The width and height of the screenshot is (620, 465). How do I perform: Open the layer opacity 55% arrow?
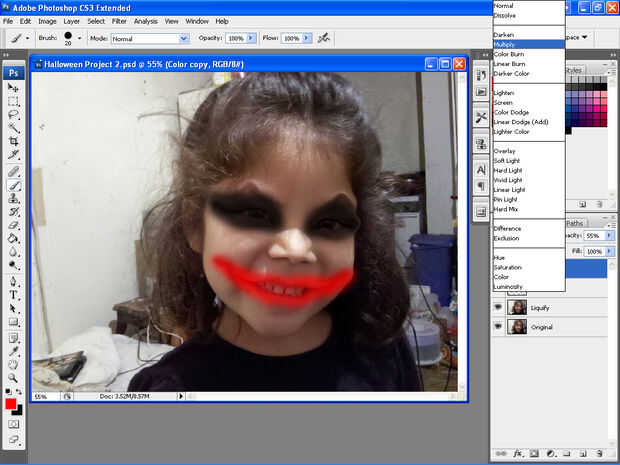[609, 235]
